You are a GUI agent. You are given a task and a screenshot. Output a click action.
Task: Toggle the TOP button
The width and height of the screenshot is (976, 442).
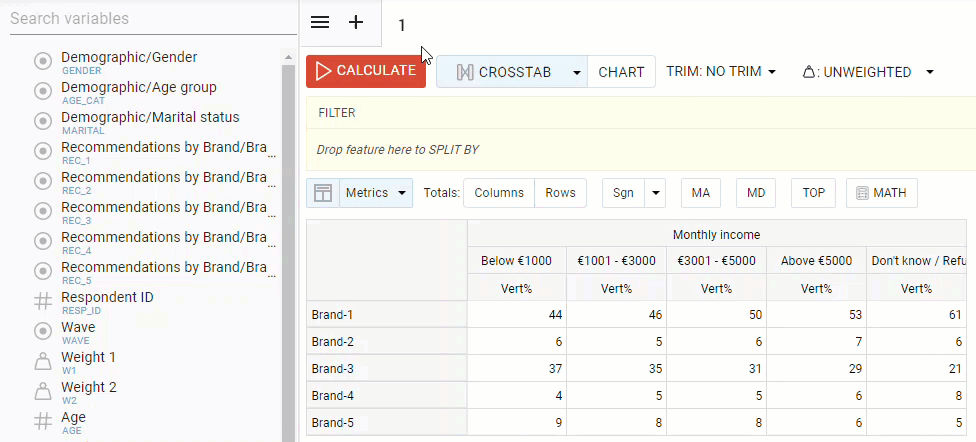coord(813,193)
